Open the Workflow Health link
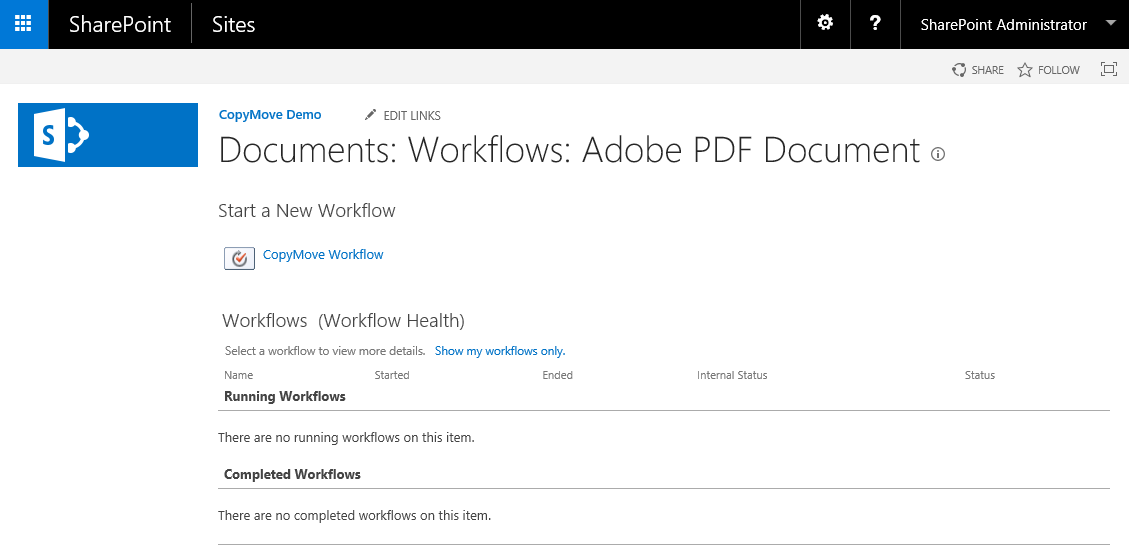This screenshot has width=1129, height=552. pos(392,320)
